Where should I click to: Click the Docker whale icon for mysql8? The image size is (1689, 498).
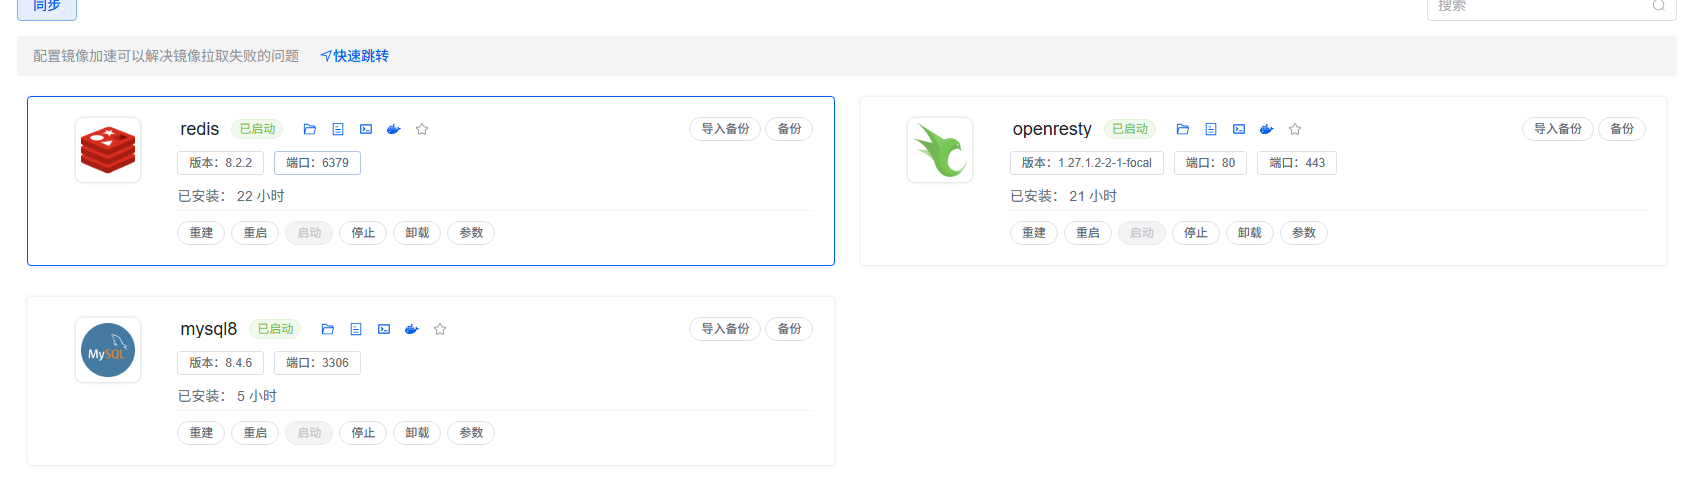pos(412,329)
